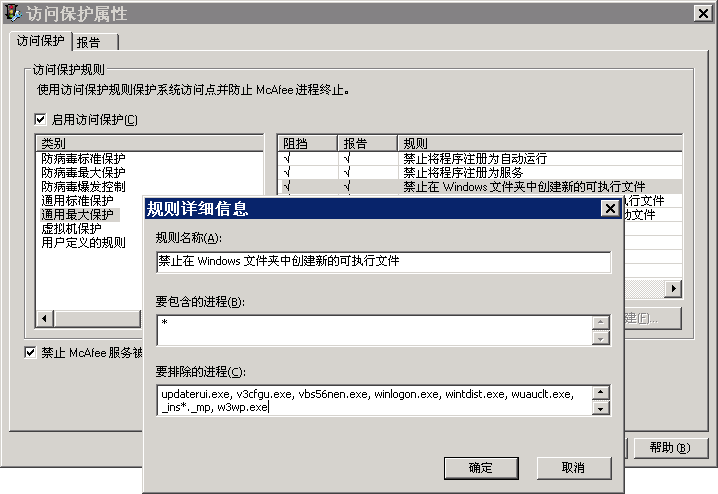This screenshot has height=494, width=718.
Task: Select category 虚拟机保护
Action: pos(71,228)
